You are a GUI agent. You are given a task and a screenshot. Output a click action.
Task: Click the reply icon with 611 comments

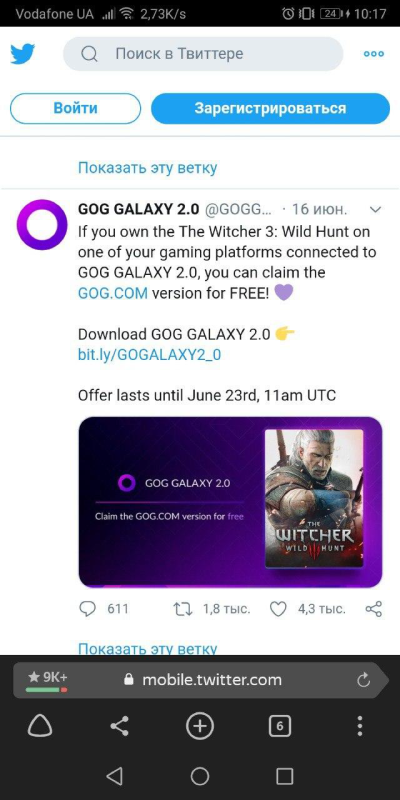(88, 609)
